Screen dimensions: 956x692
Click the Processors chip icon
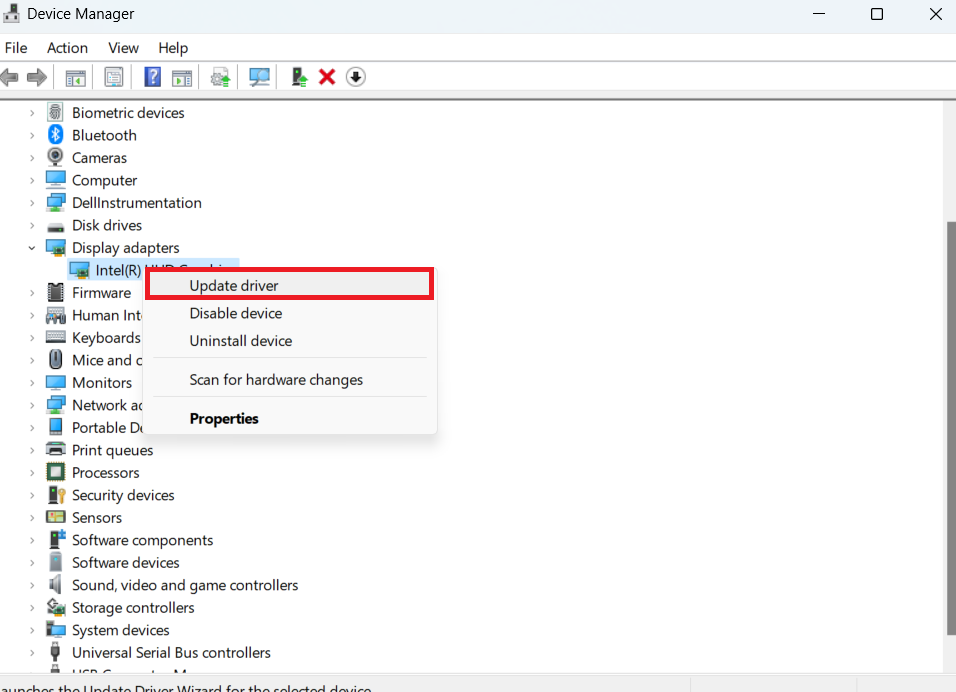55,472
